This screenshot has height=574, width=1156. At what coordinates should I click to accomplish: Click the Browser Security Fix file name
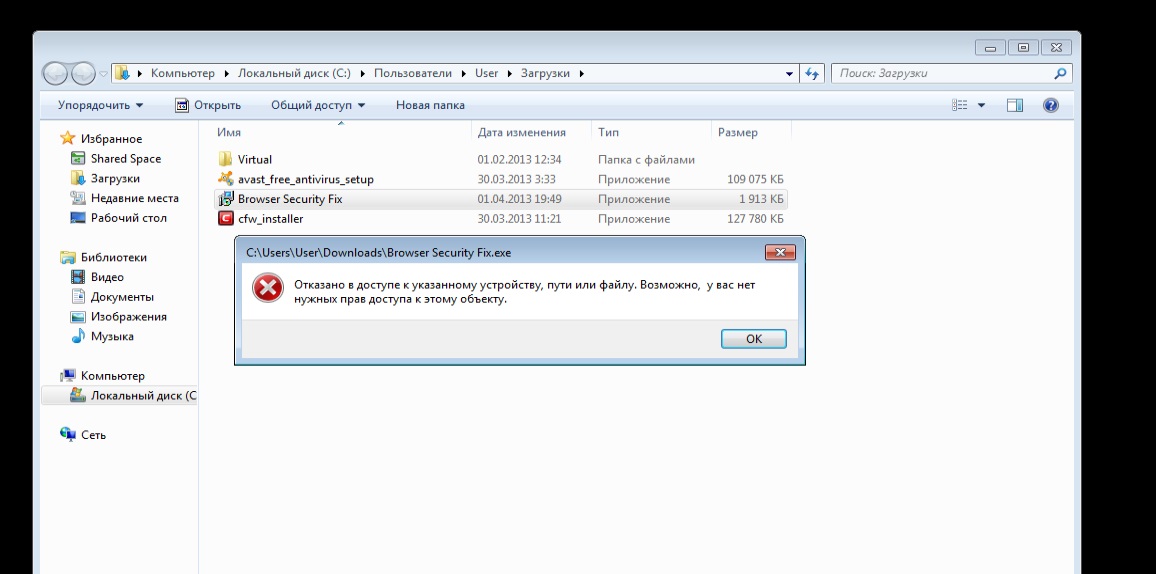tap(290, 199)
